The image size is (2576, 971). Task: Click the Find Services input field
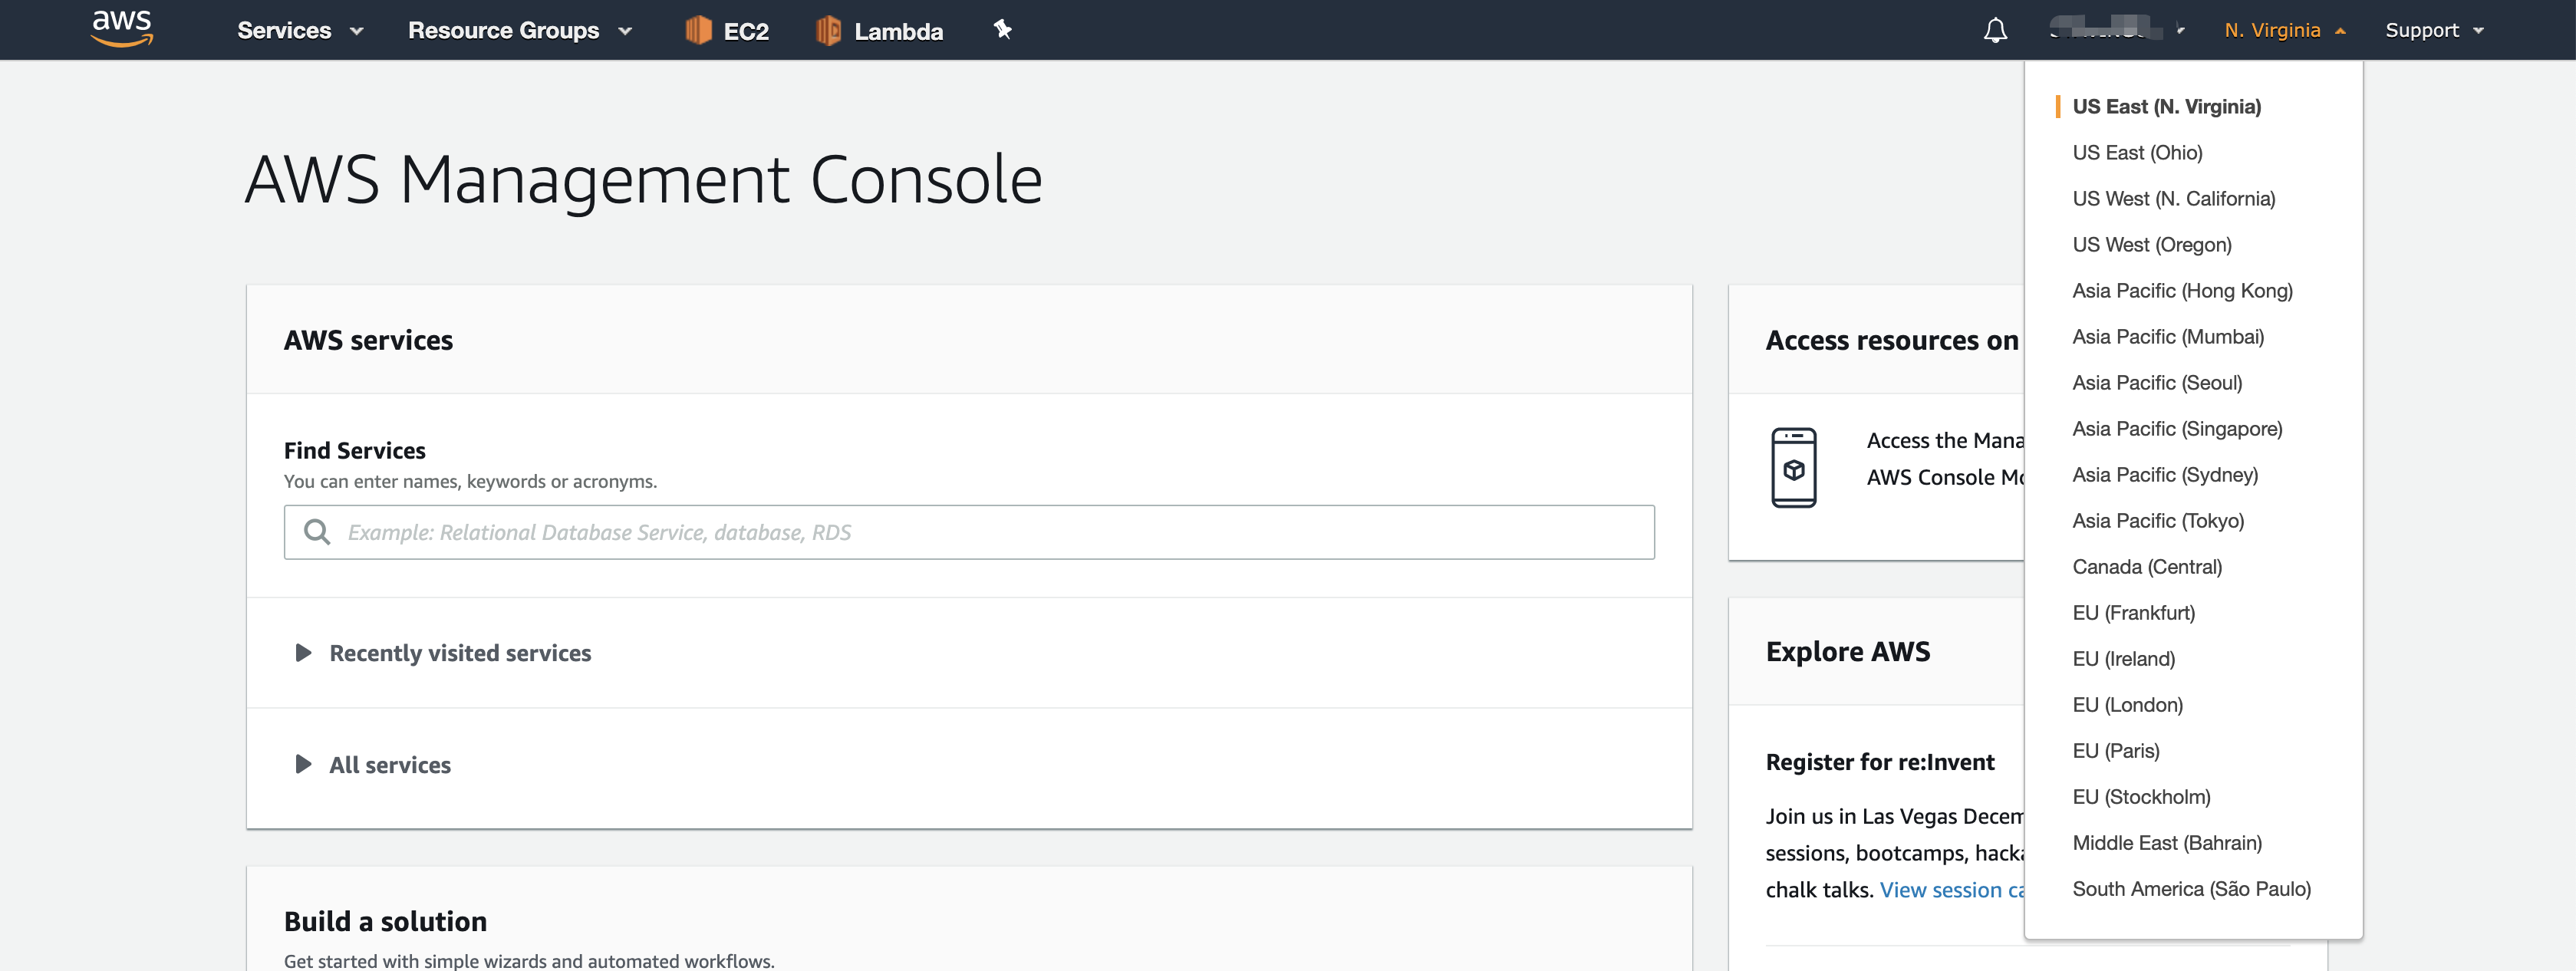point(970,531)
